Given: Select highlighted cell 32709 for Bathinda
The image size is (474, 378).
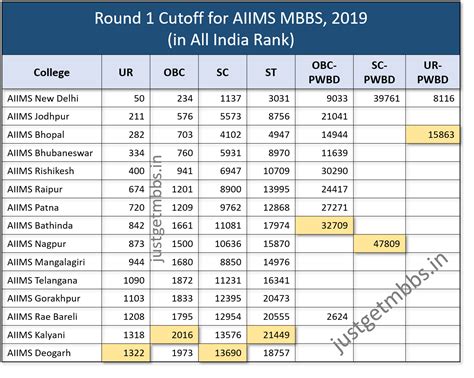Looking at the screenshot, I should 324,225.
